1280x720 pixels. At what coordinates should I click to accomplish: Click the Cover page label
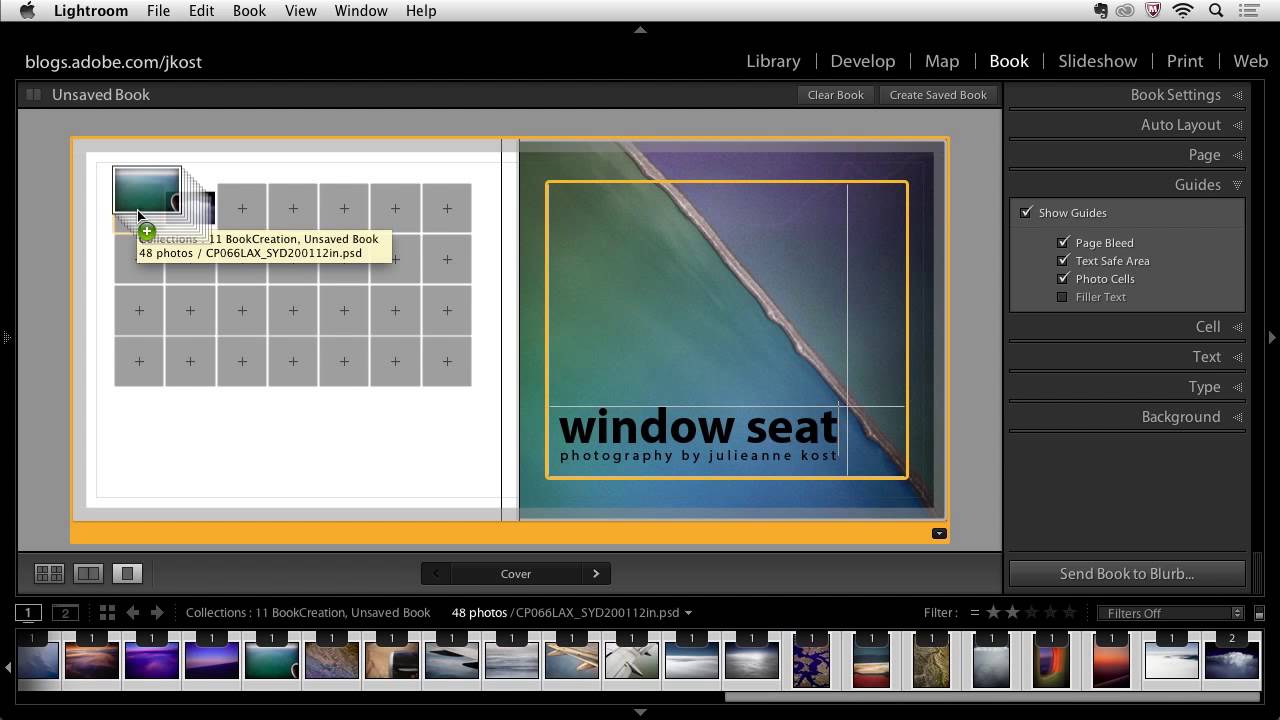click(x=516, y=574)
